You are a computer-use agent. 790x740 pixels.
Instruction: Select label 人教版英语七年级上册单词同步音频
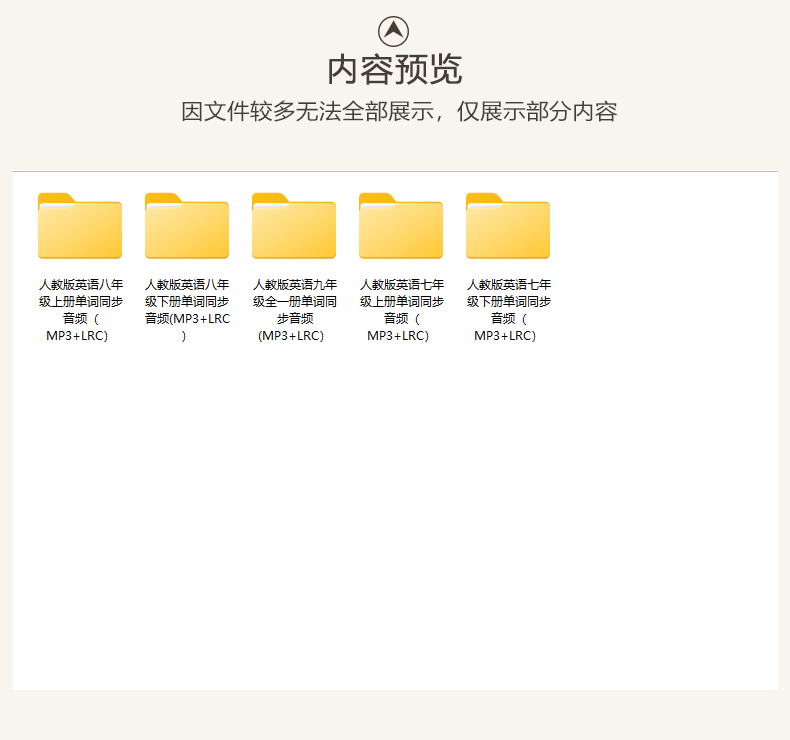(x=402, y=310)
